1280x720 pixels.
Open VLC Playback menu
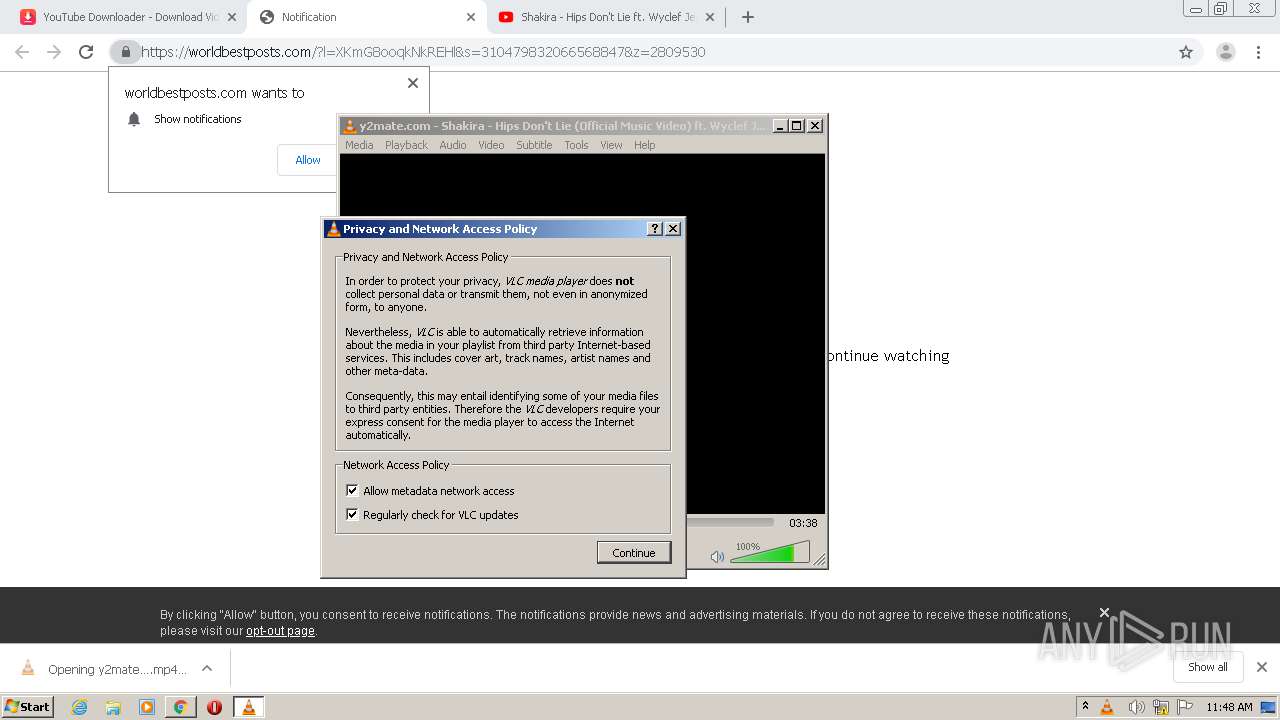[x=406, y=145]
